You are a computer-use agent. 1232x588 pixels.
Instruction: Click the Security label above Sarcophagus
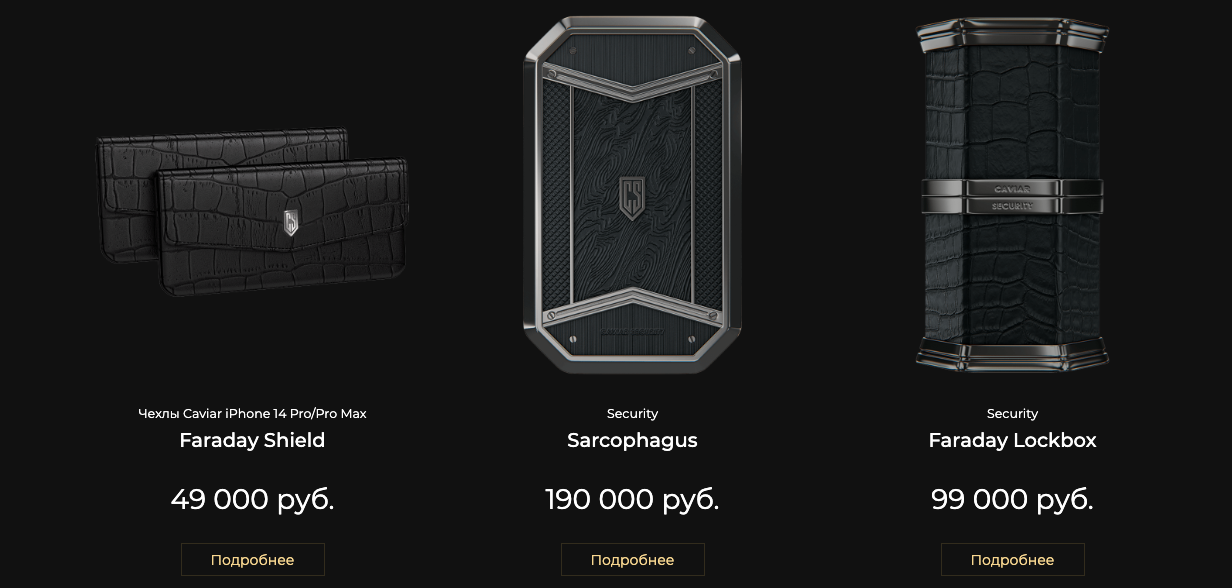point(632,413)
